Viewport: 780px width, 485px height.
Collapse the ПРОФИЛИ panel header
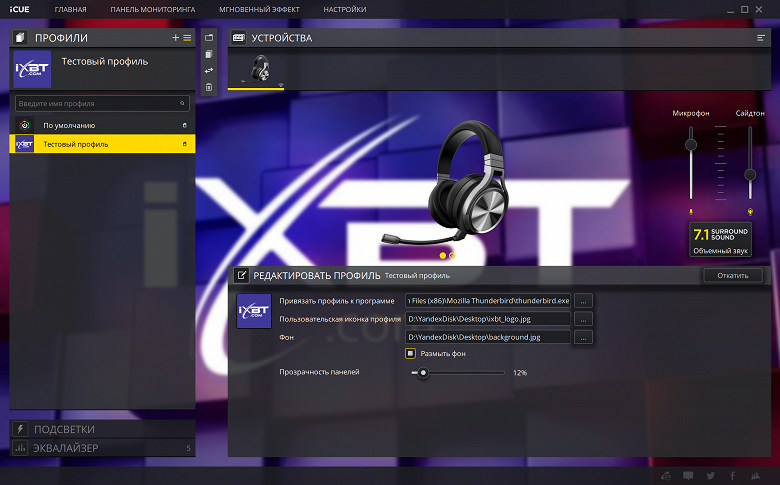[102, 38]
